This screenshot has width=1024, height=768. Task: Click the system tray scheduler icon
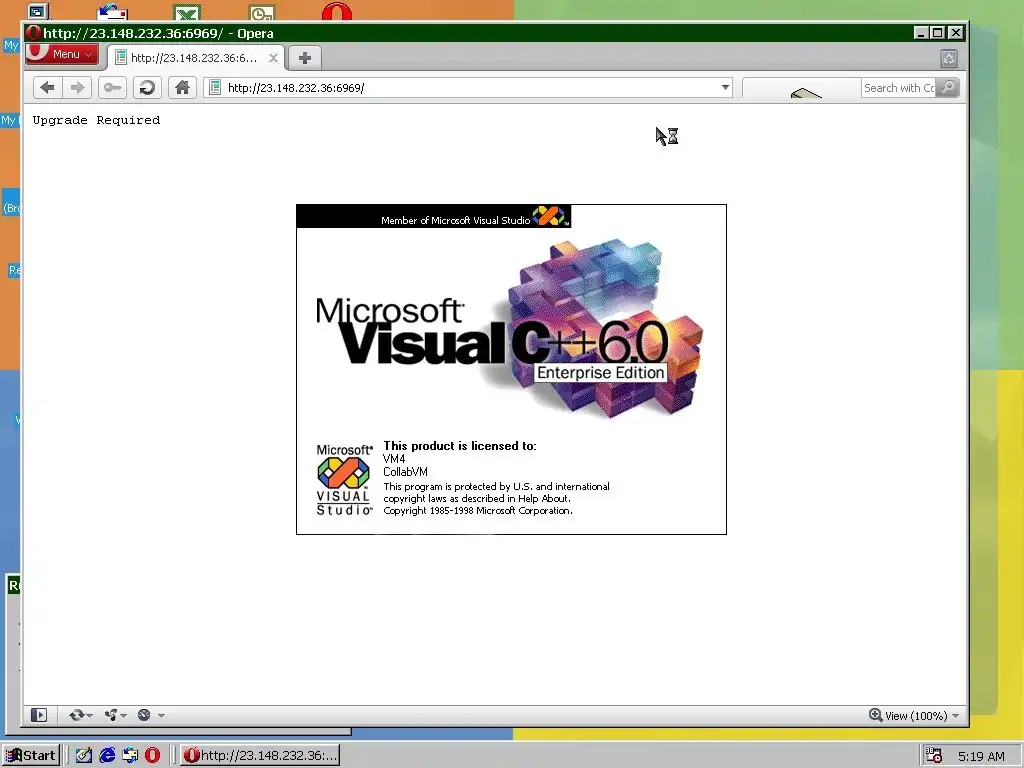(934, 756)
